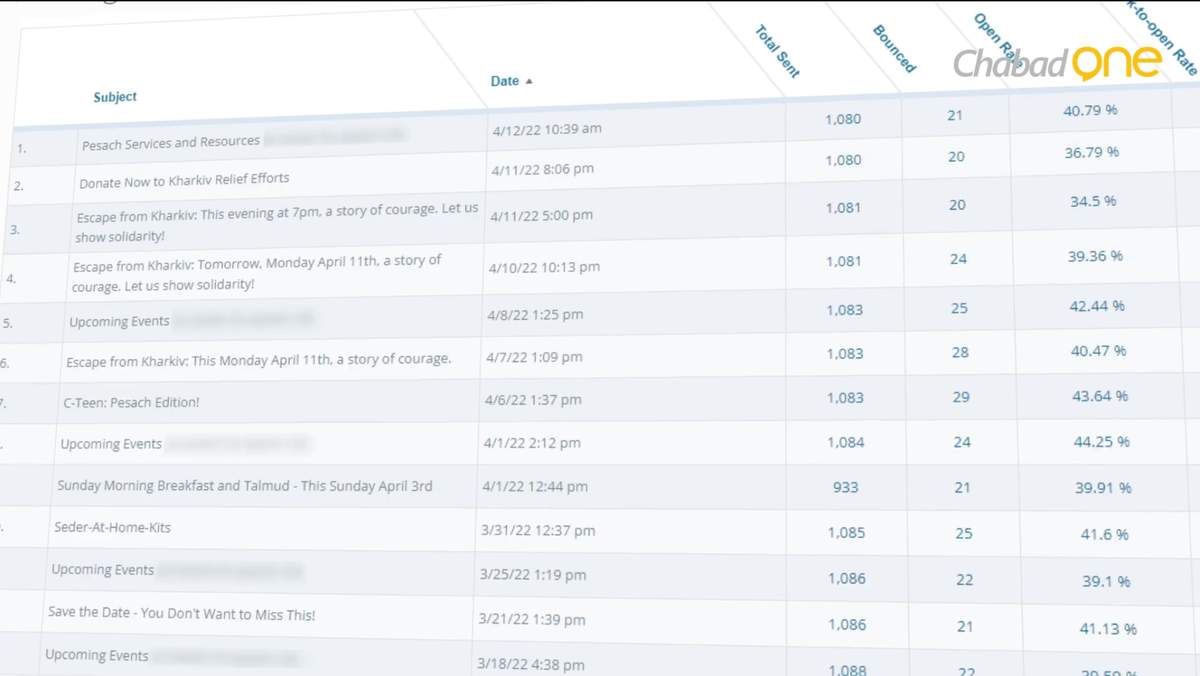Open the Upcoming Events email dated 3/18/22
The width and height of the screenshot is (1200, 676).
point(96,656)
